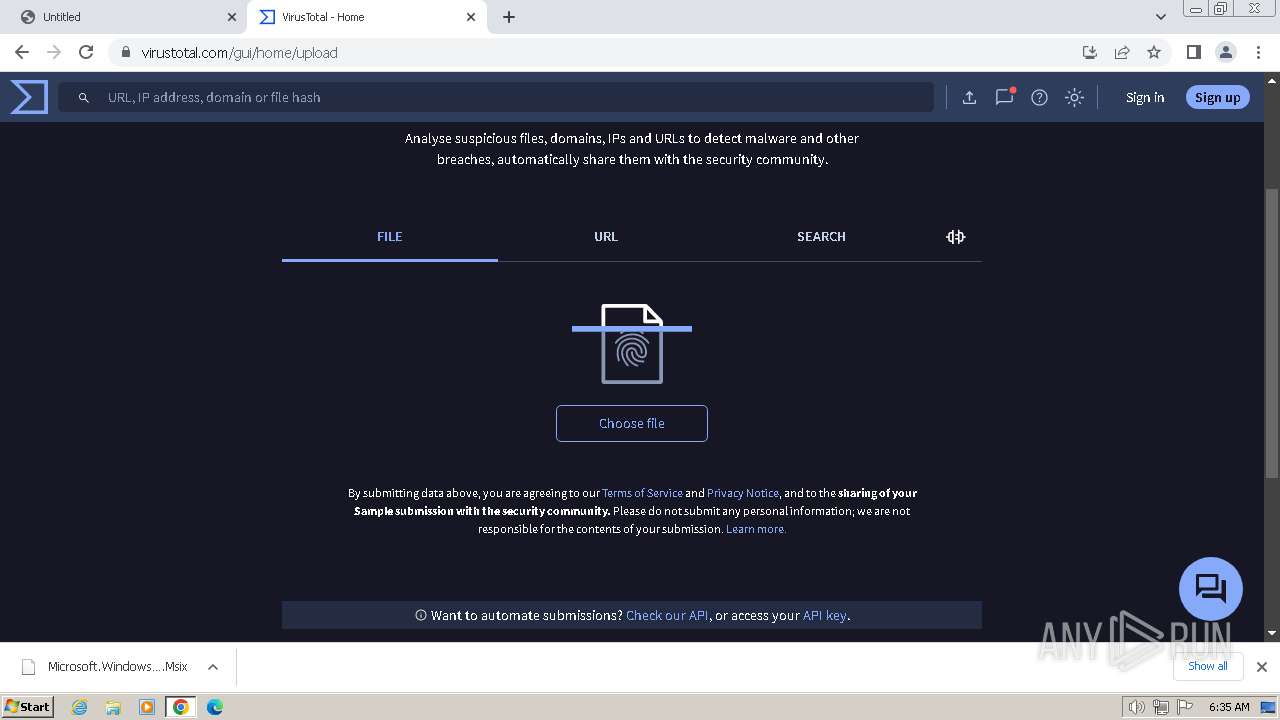Toggle the light/dark theme sun icon
The image size is (1280, 720).
point(1074,97)
